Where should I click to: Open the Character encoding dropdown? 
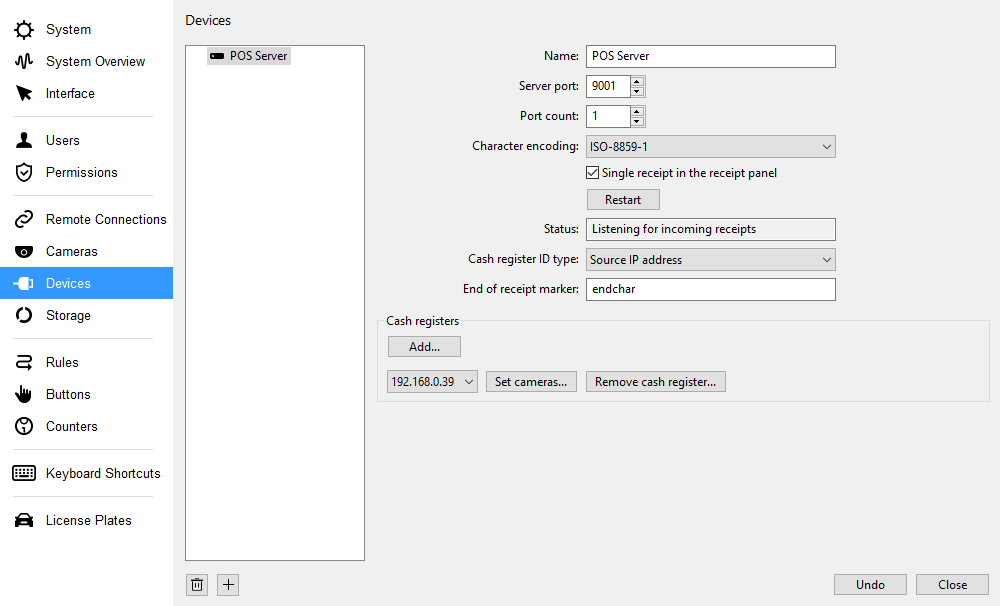[x=710, y=147]
